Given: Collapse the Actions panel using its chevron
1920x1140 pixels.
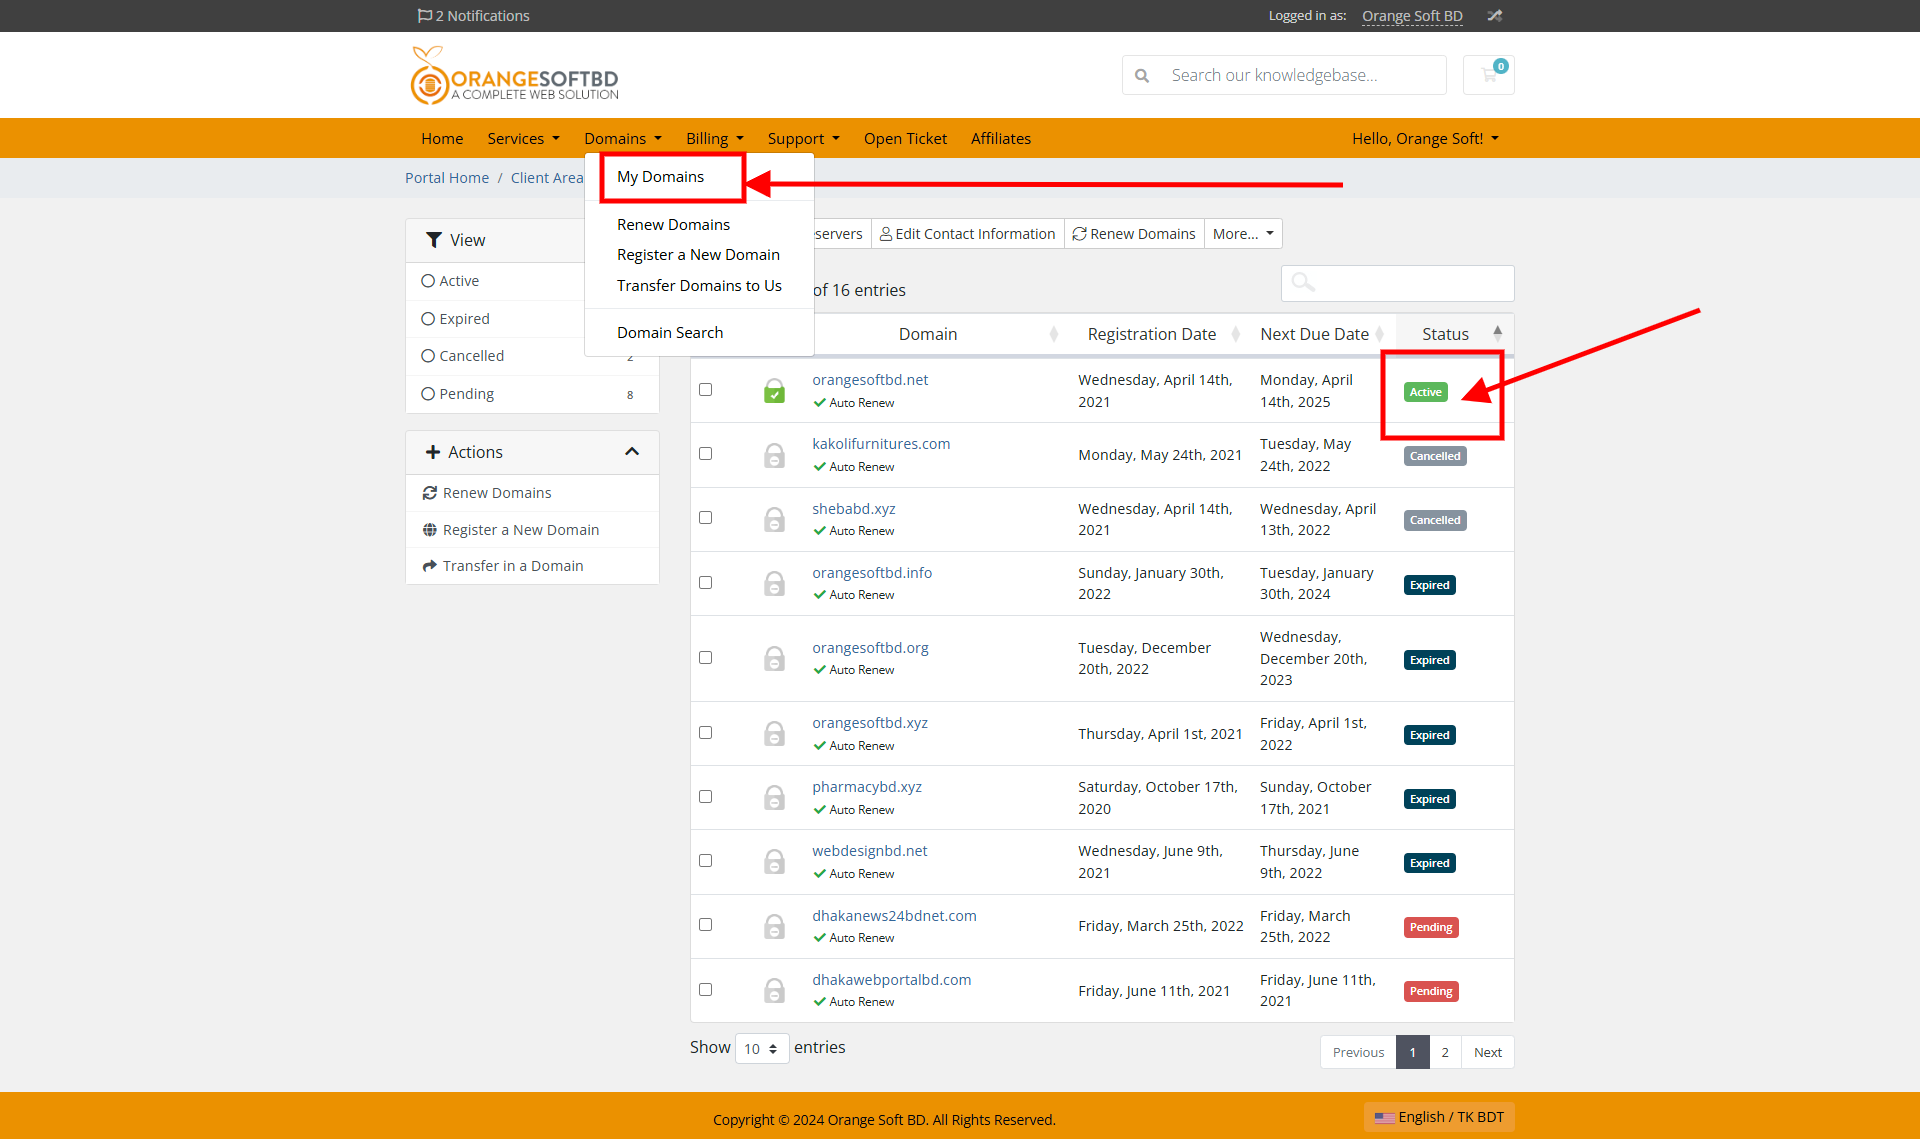Looking at the screenshot, I should tap(632, 451).
